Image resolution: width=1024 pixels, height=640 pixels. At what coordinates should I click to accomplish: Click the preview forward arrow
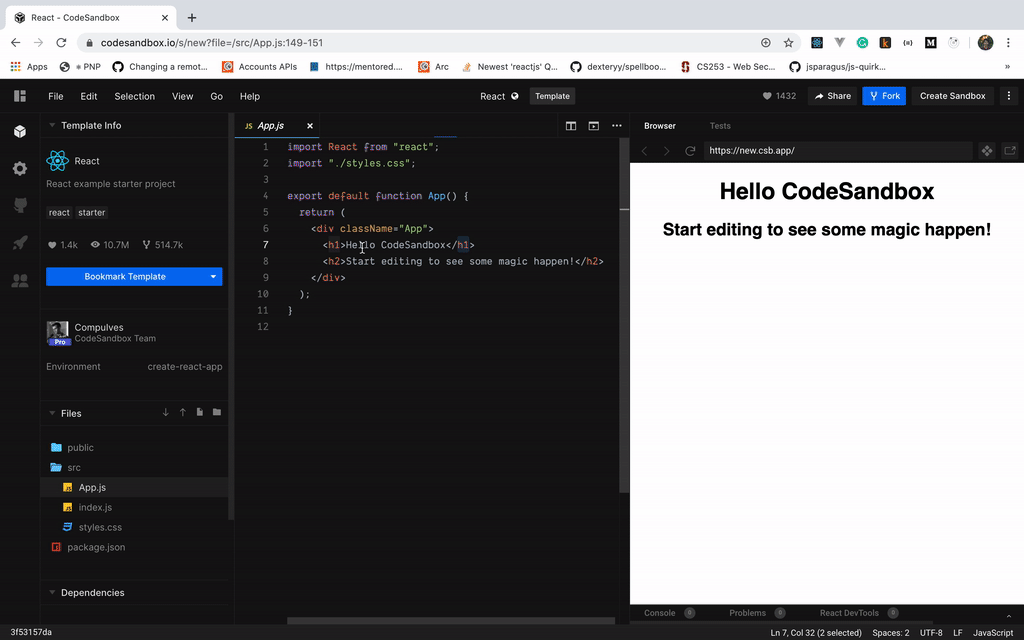tap(667, 151)
